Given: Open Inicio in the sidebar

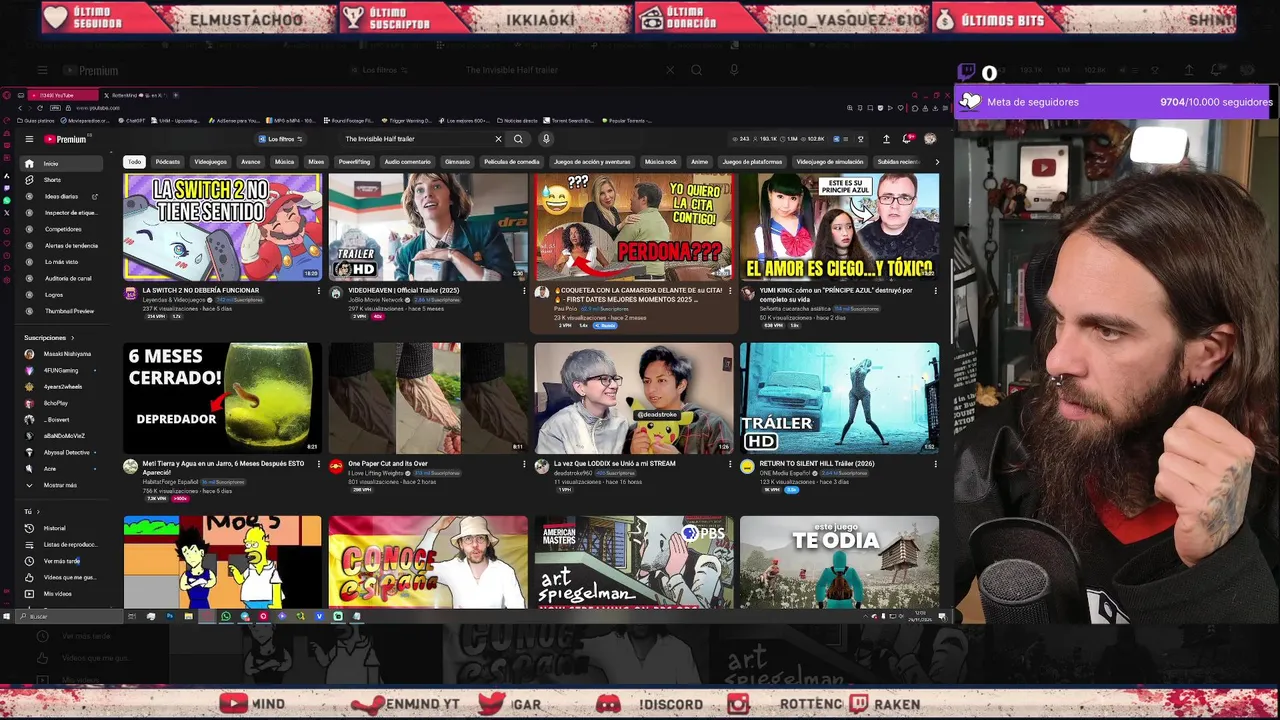Looking at the screenshot, I should point(62,163).
